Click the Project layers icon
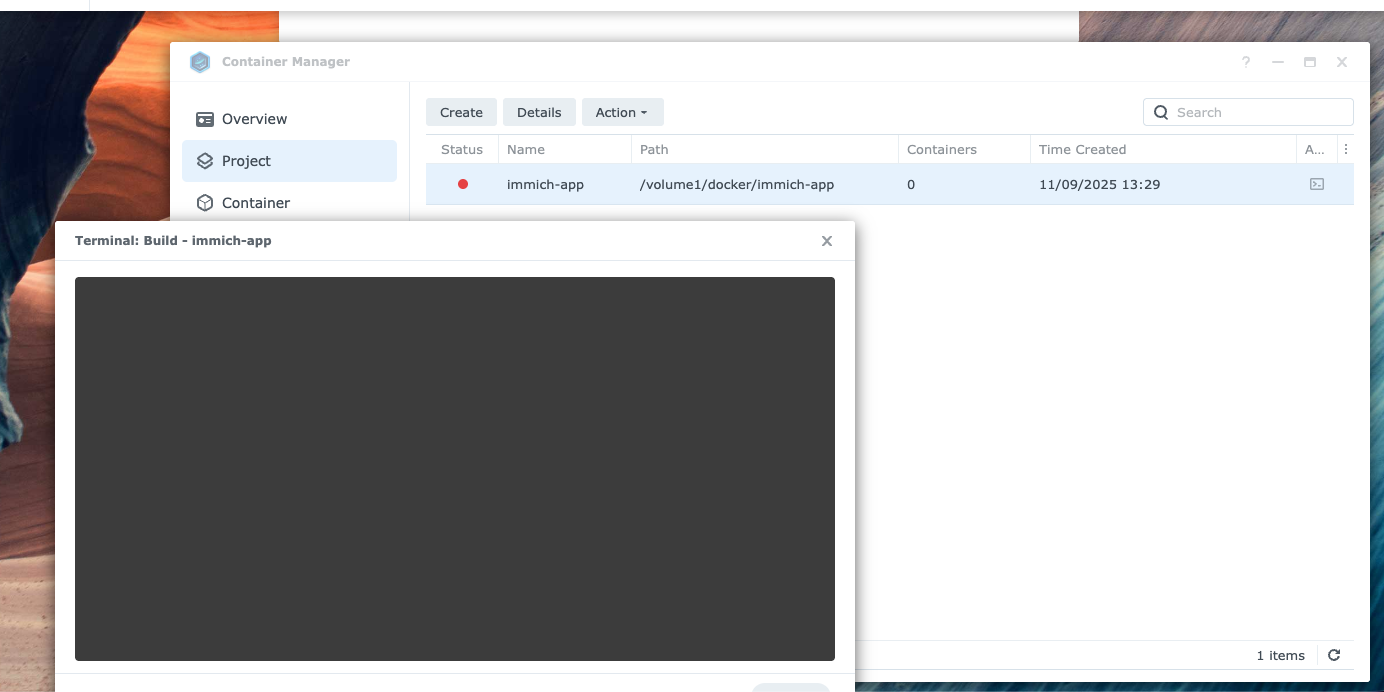The width and height of the screenshot is (1384, 692). tap(205, 161)
